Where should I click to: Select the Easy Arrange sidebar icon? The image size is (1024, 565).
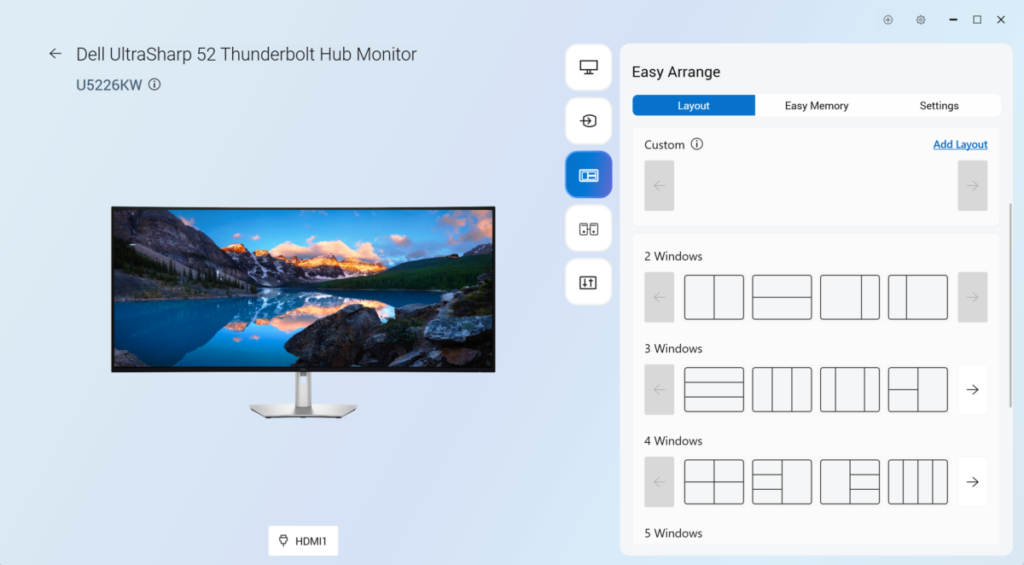588,175
